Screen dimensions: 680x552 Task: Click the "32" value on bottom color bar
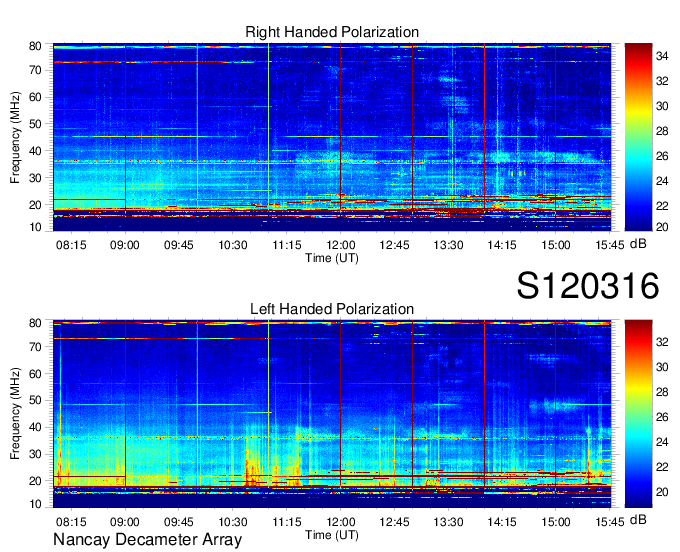point(662,342)
